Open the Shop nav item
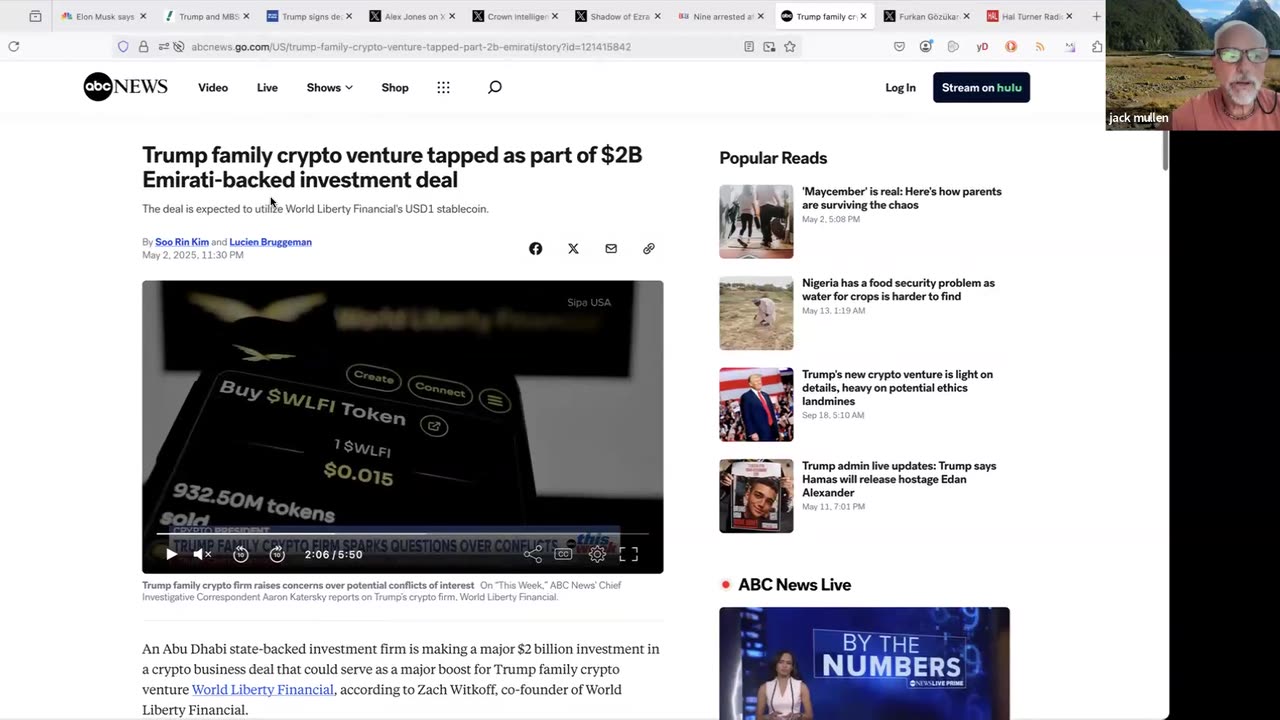Viewport: 1280px width, 720px height. click(x=395, y=87)
